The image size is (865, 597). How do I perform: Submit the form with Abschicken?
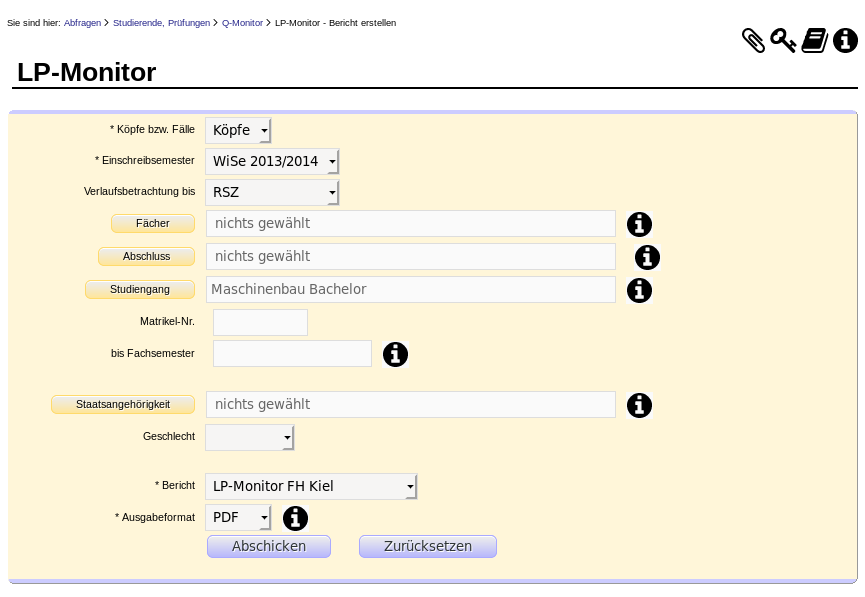(269, 546)
